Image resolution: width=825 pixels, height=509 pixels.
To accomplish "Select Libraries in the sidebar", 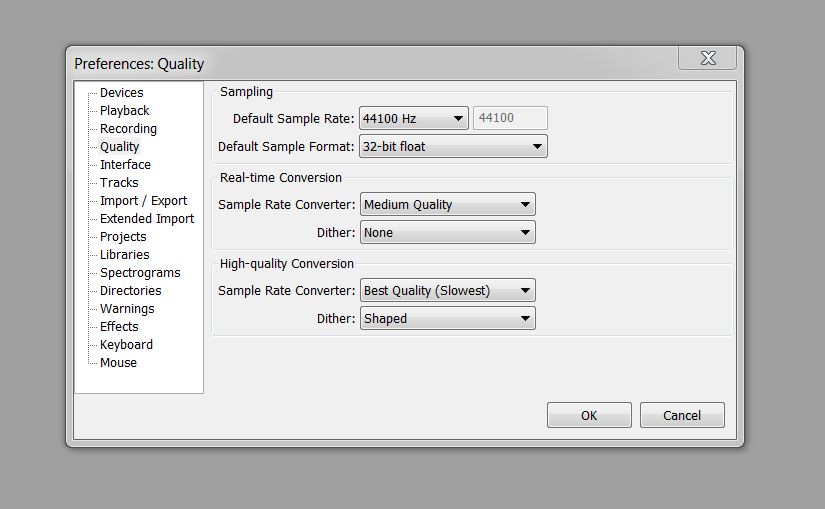I will point(125,255).
